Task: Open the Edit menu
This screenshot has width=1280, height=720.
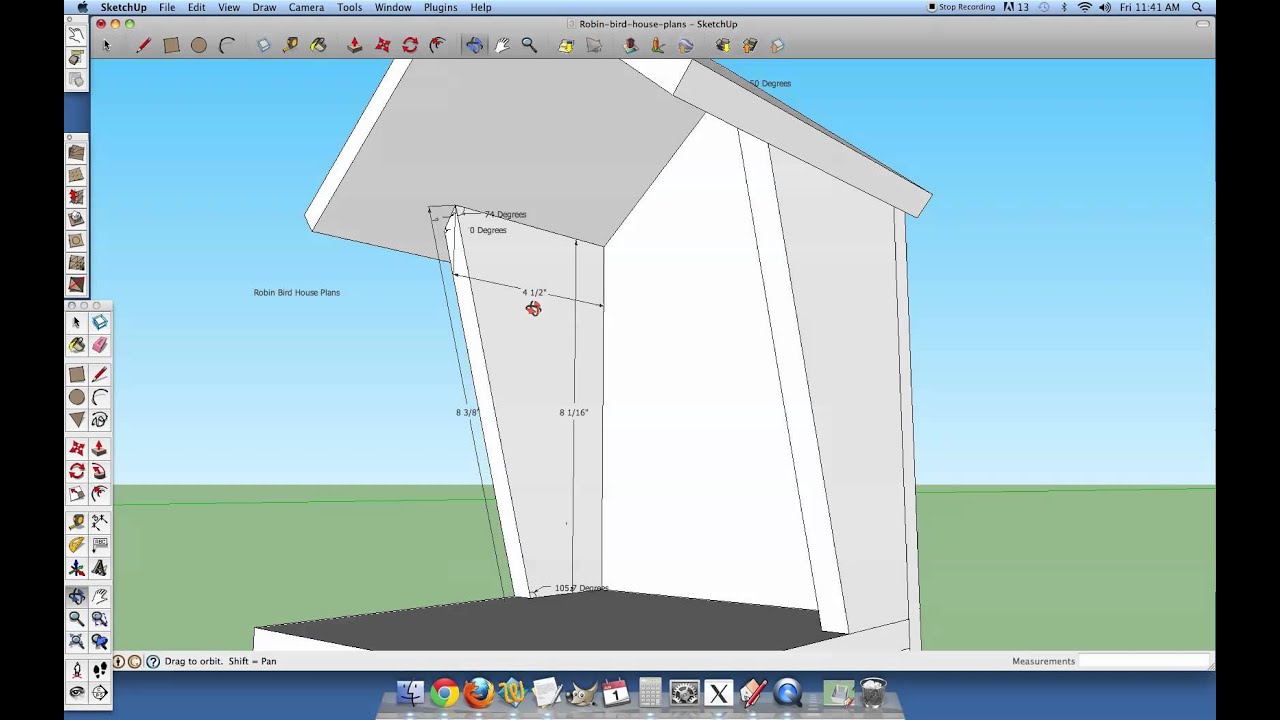Action: coord(196,7)
